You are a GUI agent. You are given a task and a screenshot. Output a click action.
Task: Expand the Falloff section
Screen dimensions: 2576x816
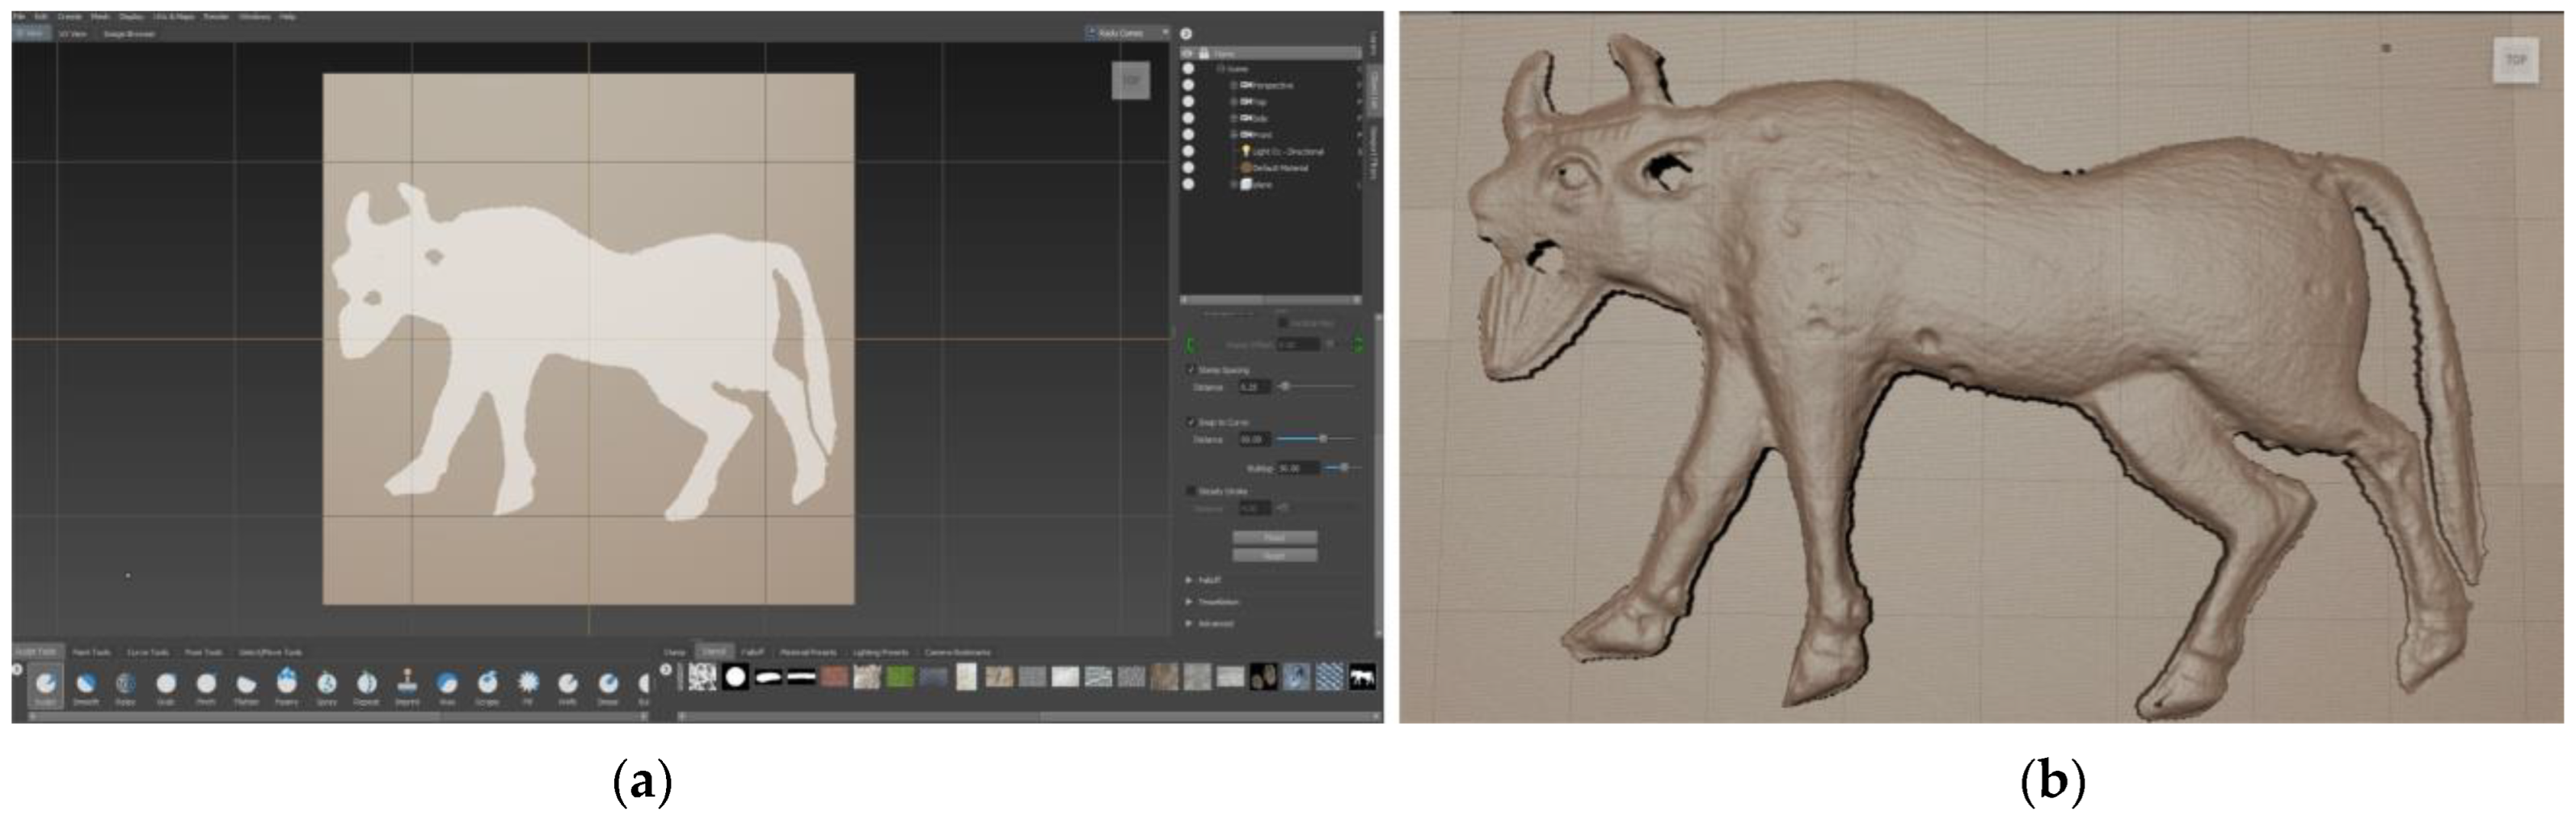pyautogui.click(x=1189, y=580)
